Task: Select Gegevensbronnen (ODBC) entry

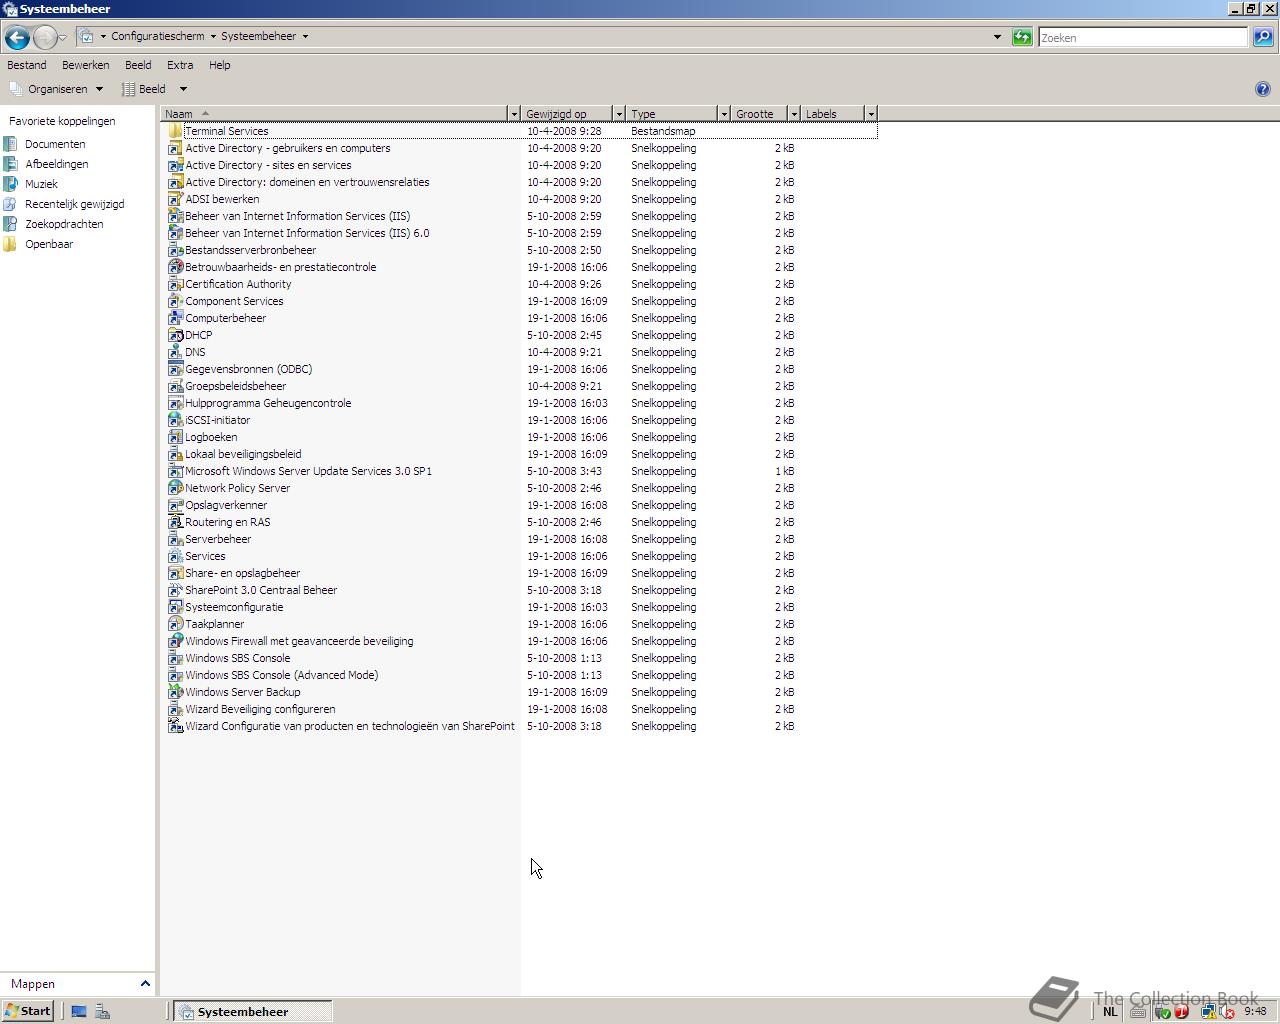Action: pyautogui.click(x=248, y=369)
